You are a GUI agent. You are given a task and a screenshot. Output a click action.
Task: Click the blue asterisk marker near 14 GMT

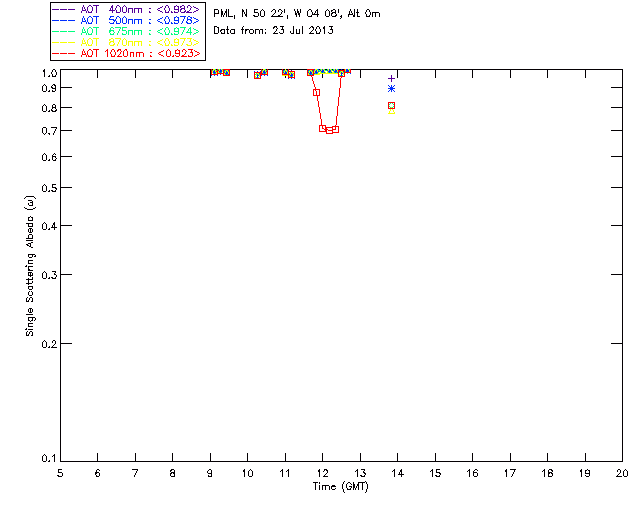(x=391, y=89)
